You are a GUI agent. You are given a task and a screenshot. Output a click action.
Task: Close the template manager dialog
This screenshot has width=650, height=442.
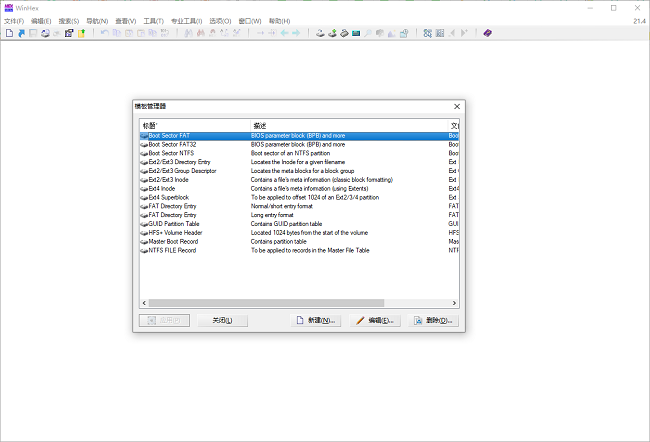point(456,105)
